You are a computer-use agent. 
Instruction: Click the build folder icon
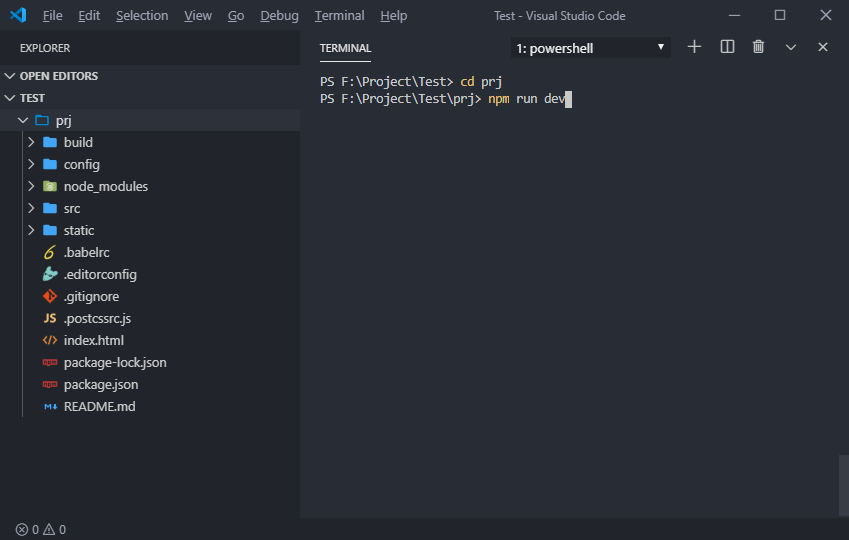(x=50, y=142)
